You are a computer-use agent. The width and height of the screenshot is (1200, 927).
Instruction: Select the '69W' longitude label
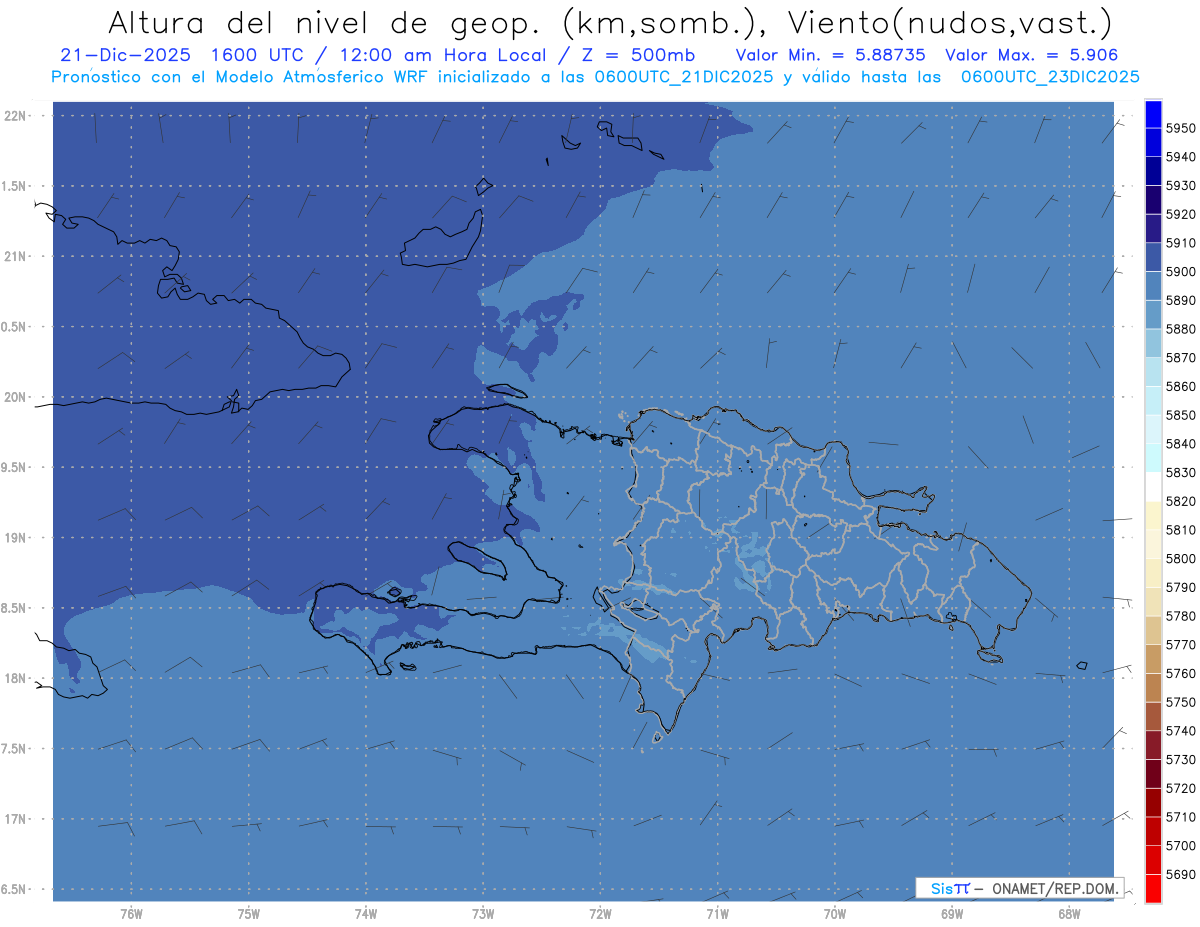pos(952,914)
